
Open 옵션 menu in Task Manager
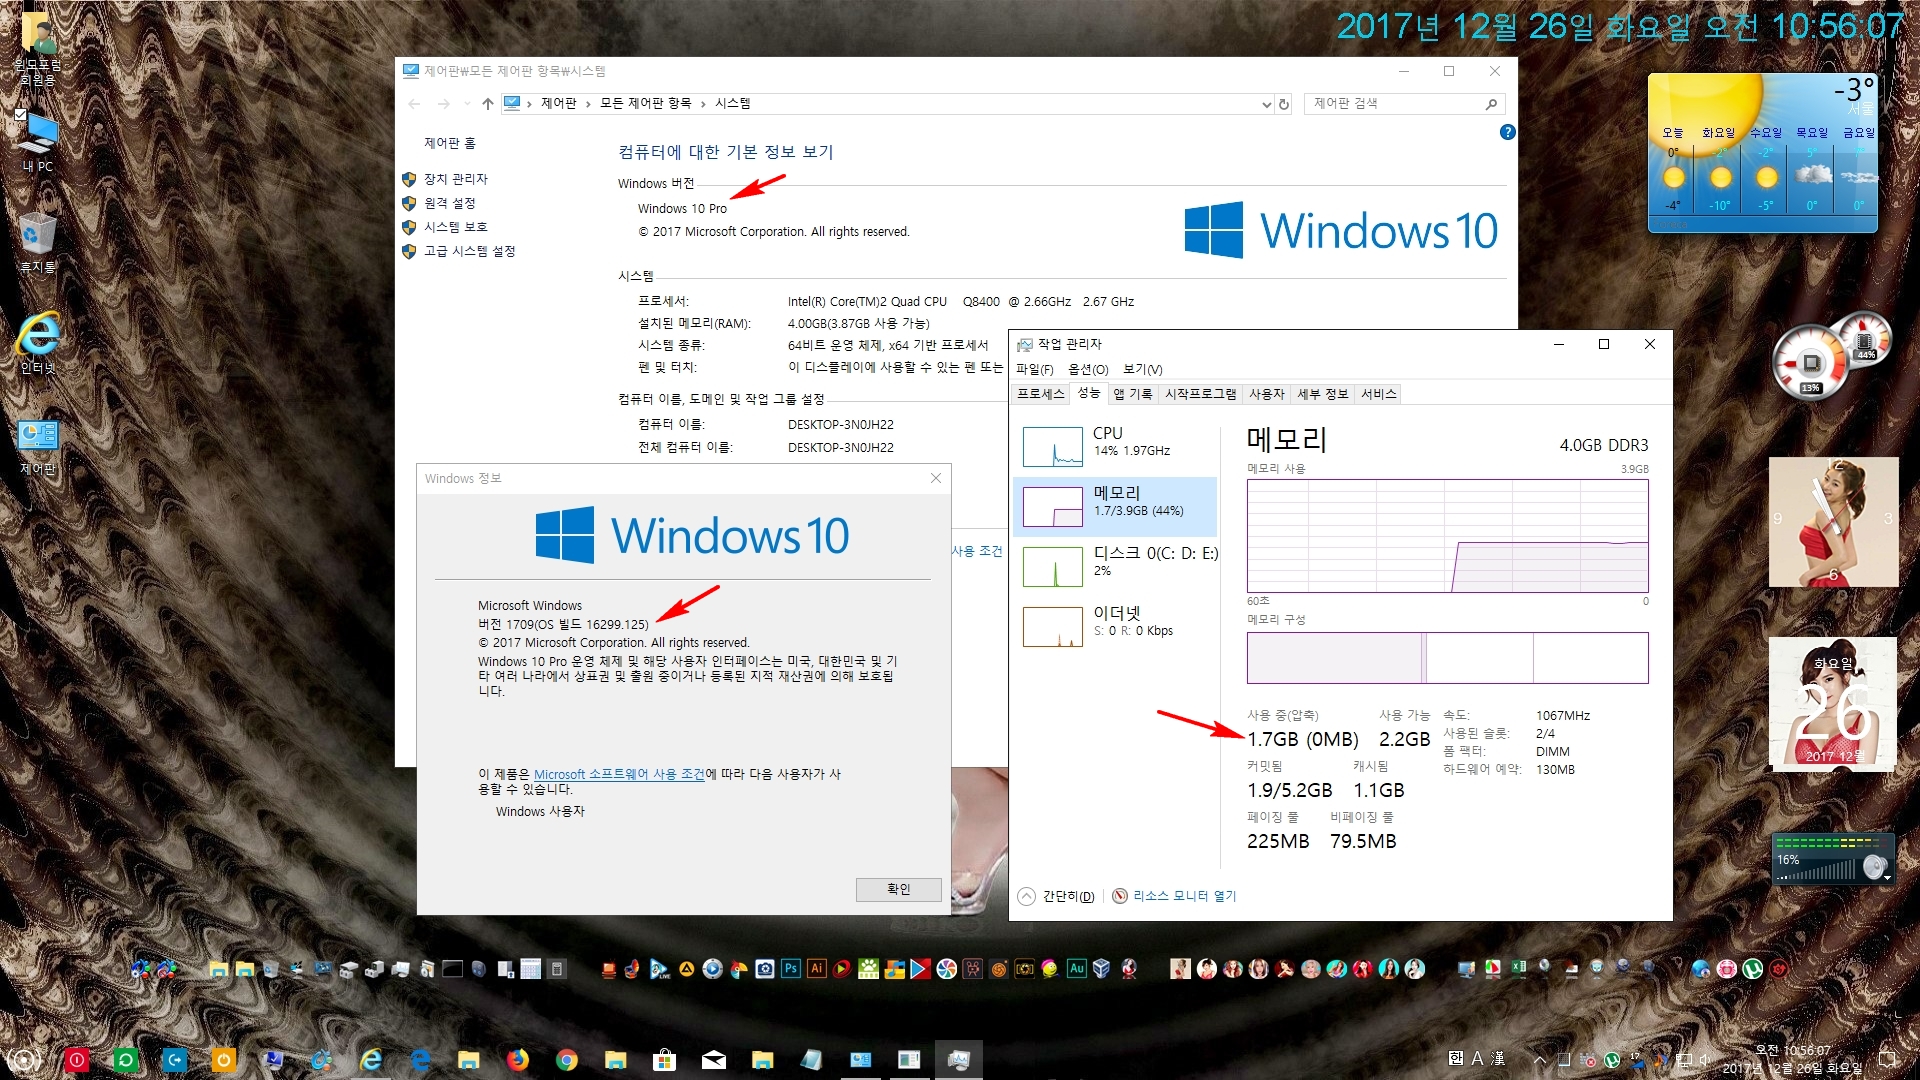click(x=1088, y=369)
